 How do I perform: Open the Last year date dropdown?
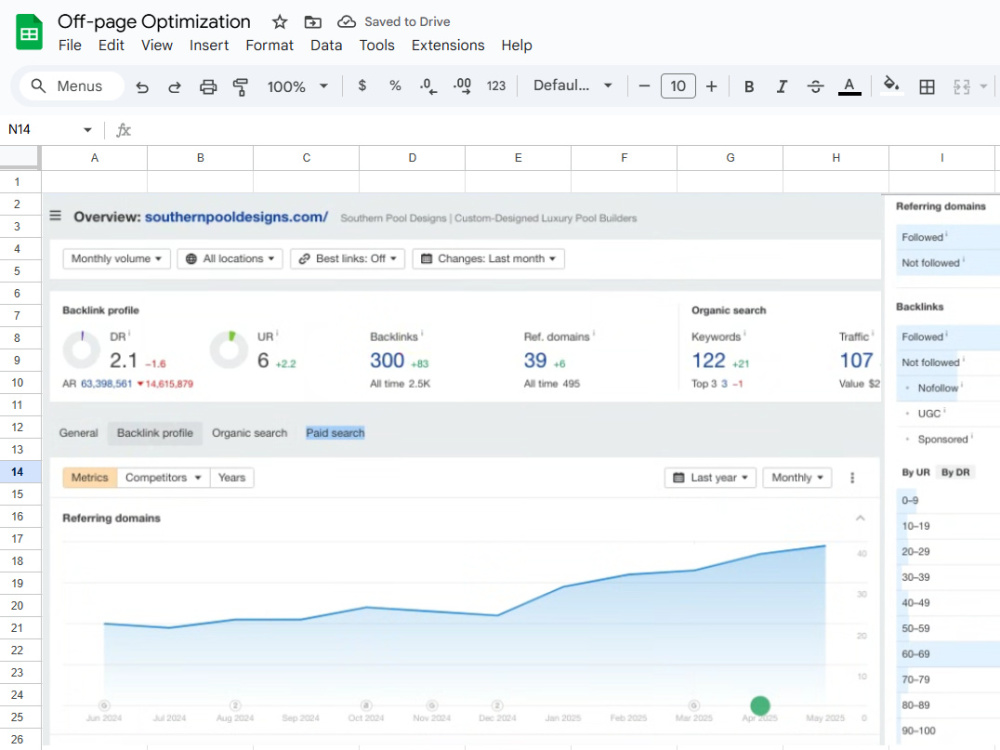point(710,478)
